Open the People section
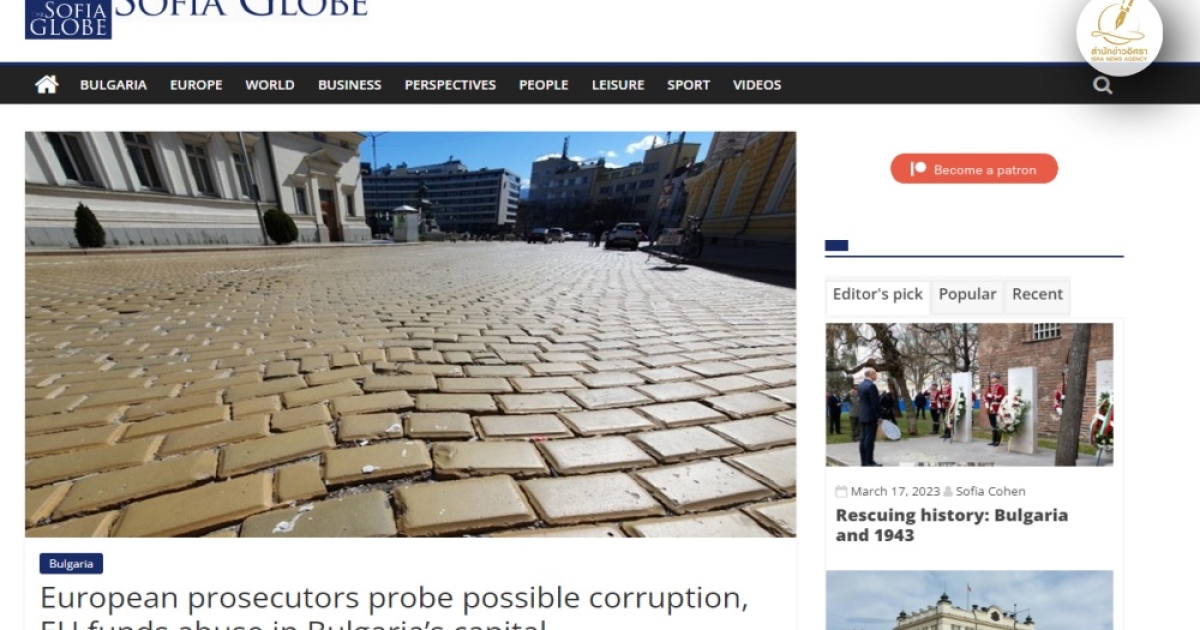Screen dimensions: 1200x630 tap(543, 85)
